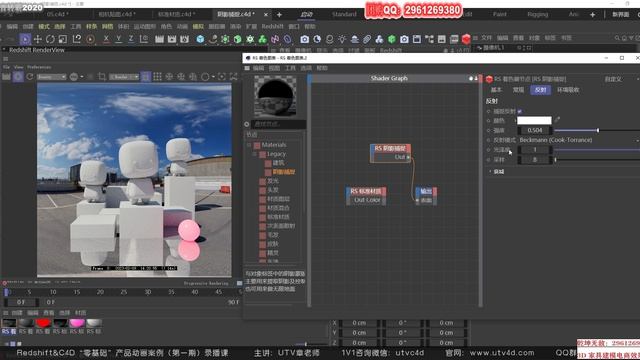Click the spline pen tool icon
Screen dimensions: 640x360
[213, 39]
